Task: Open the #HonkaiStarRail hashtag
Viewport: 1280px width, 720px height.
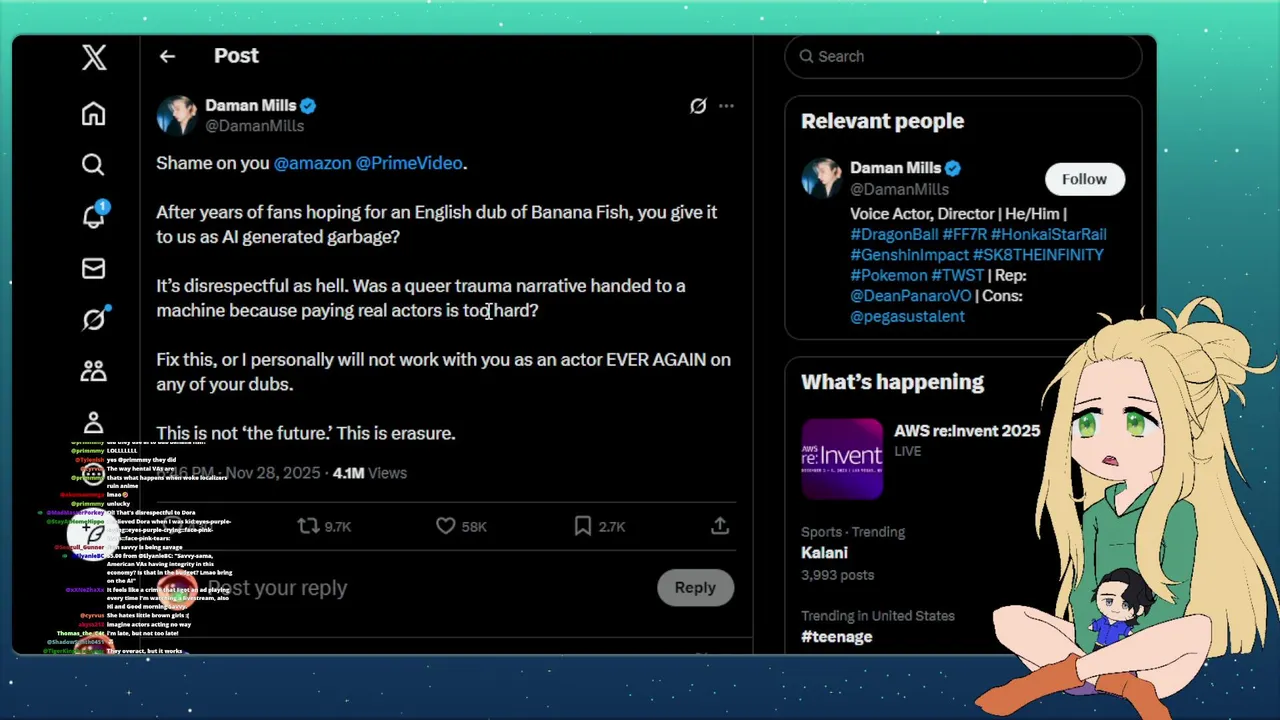Action: [x=1048, y=234]
